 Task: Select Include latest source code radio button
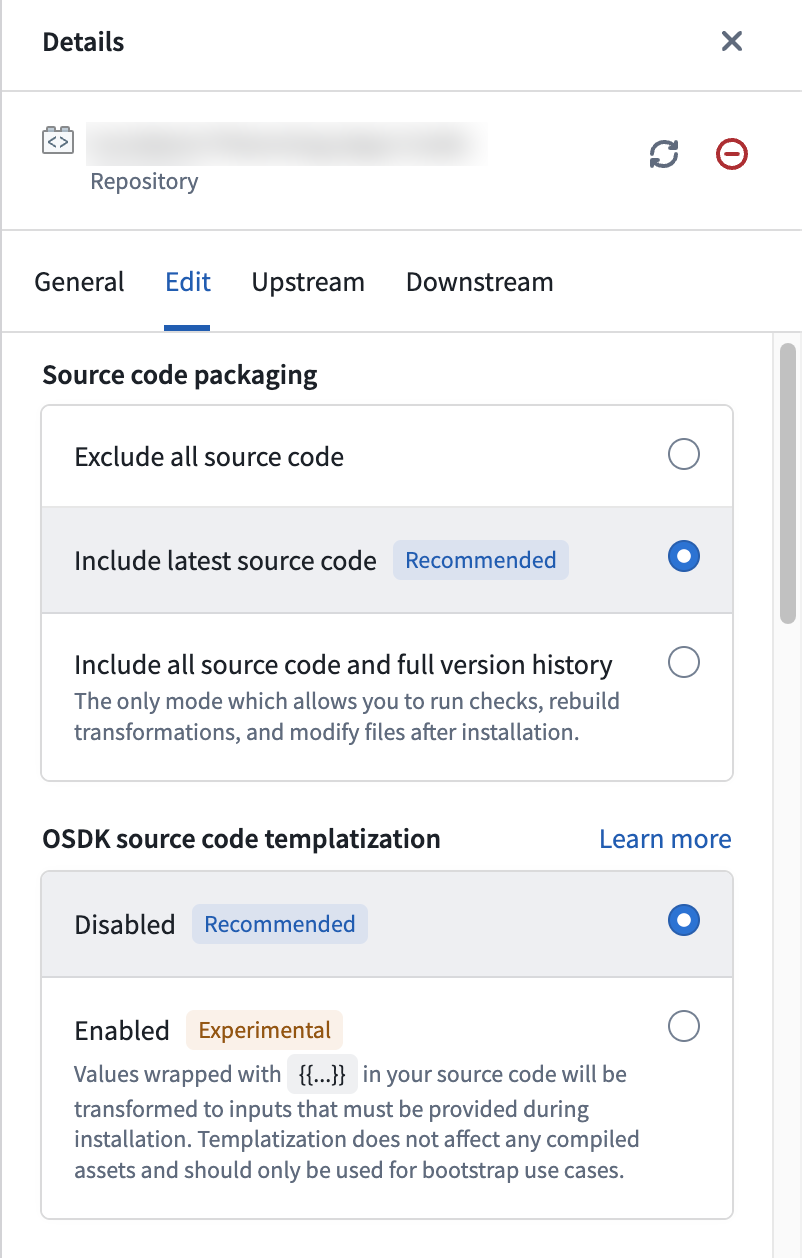(x=684, y=556)
